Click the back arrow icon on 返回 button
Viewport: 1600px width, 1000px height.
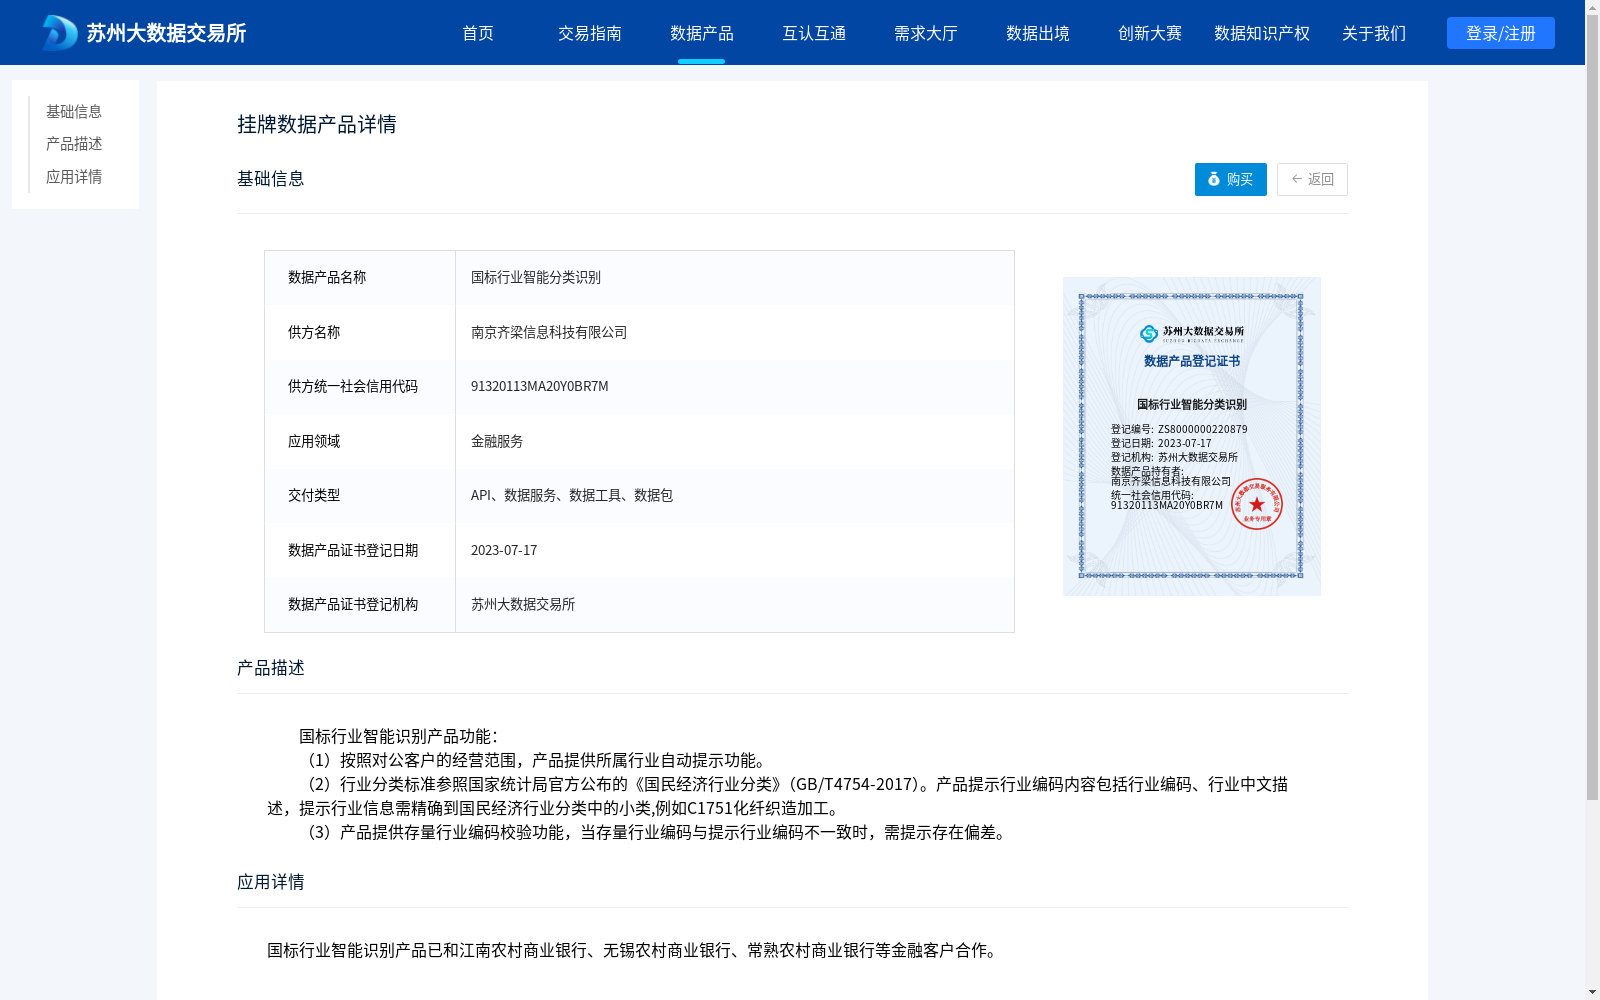1297,179
